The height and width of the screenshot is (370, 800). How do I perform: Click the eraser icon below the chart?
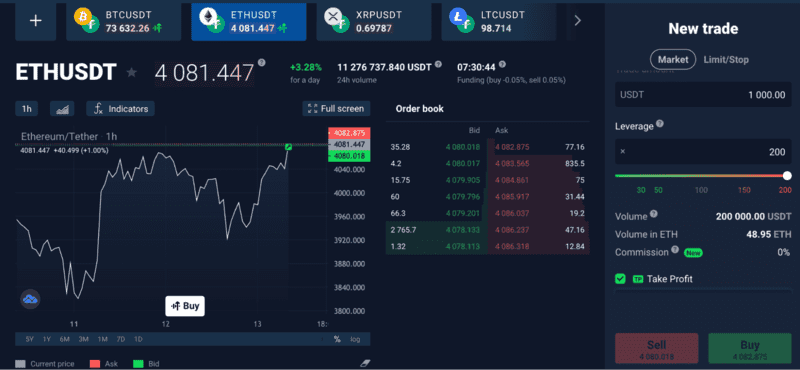(x=364, y=363)
